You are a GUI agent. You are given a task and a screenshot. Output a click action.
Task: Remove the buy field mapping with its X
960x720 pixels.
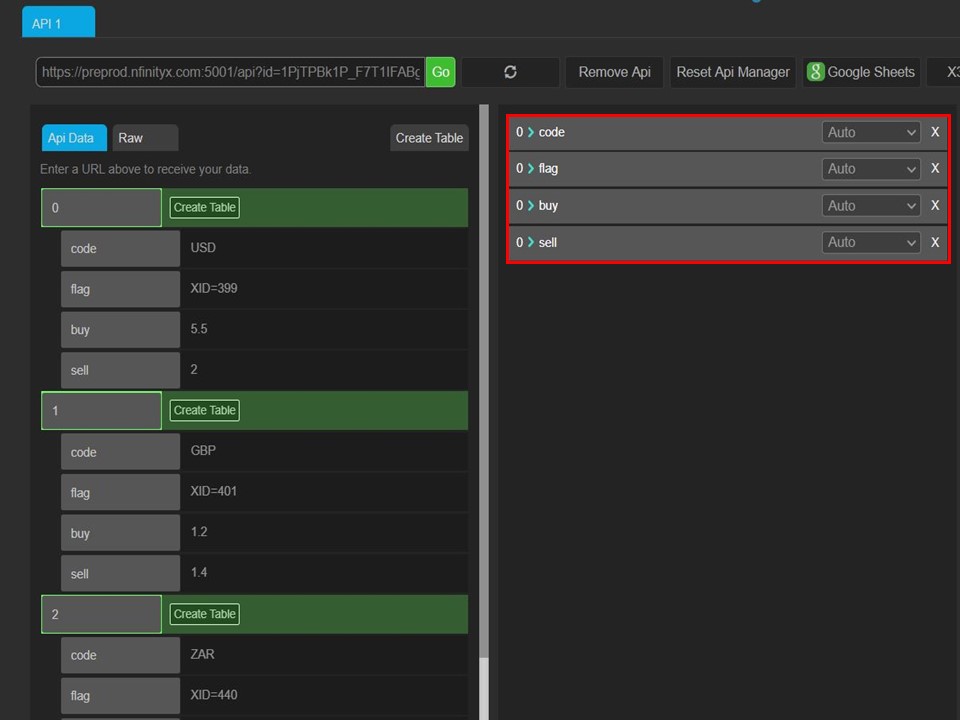pyautogui.click(x=935, y=205)
